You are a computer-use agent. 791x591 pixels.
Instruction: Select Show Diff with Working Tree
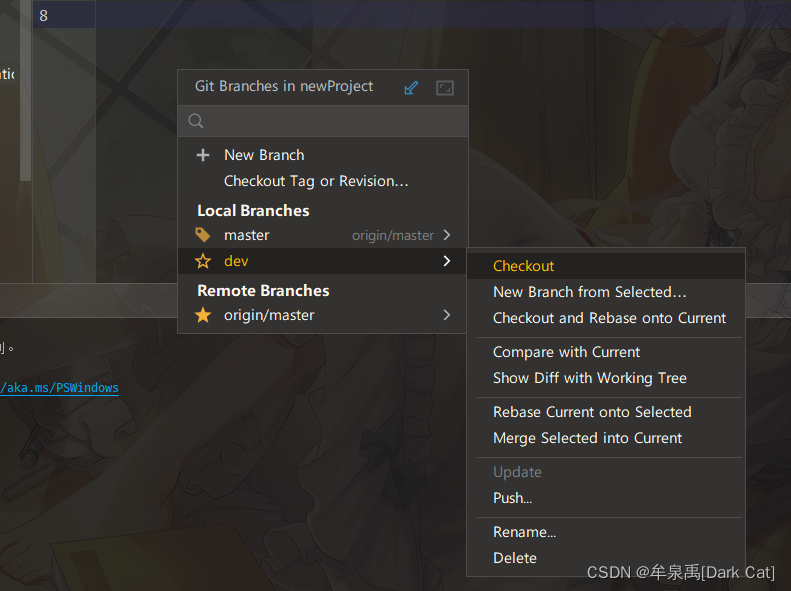coord(606,378)
